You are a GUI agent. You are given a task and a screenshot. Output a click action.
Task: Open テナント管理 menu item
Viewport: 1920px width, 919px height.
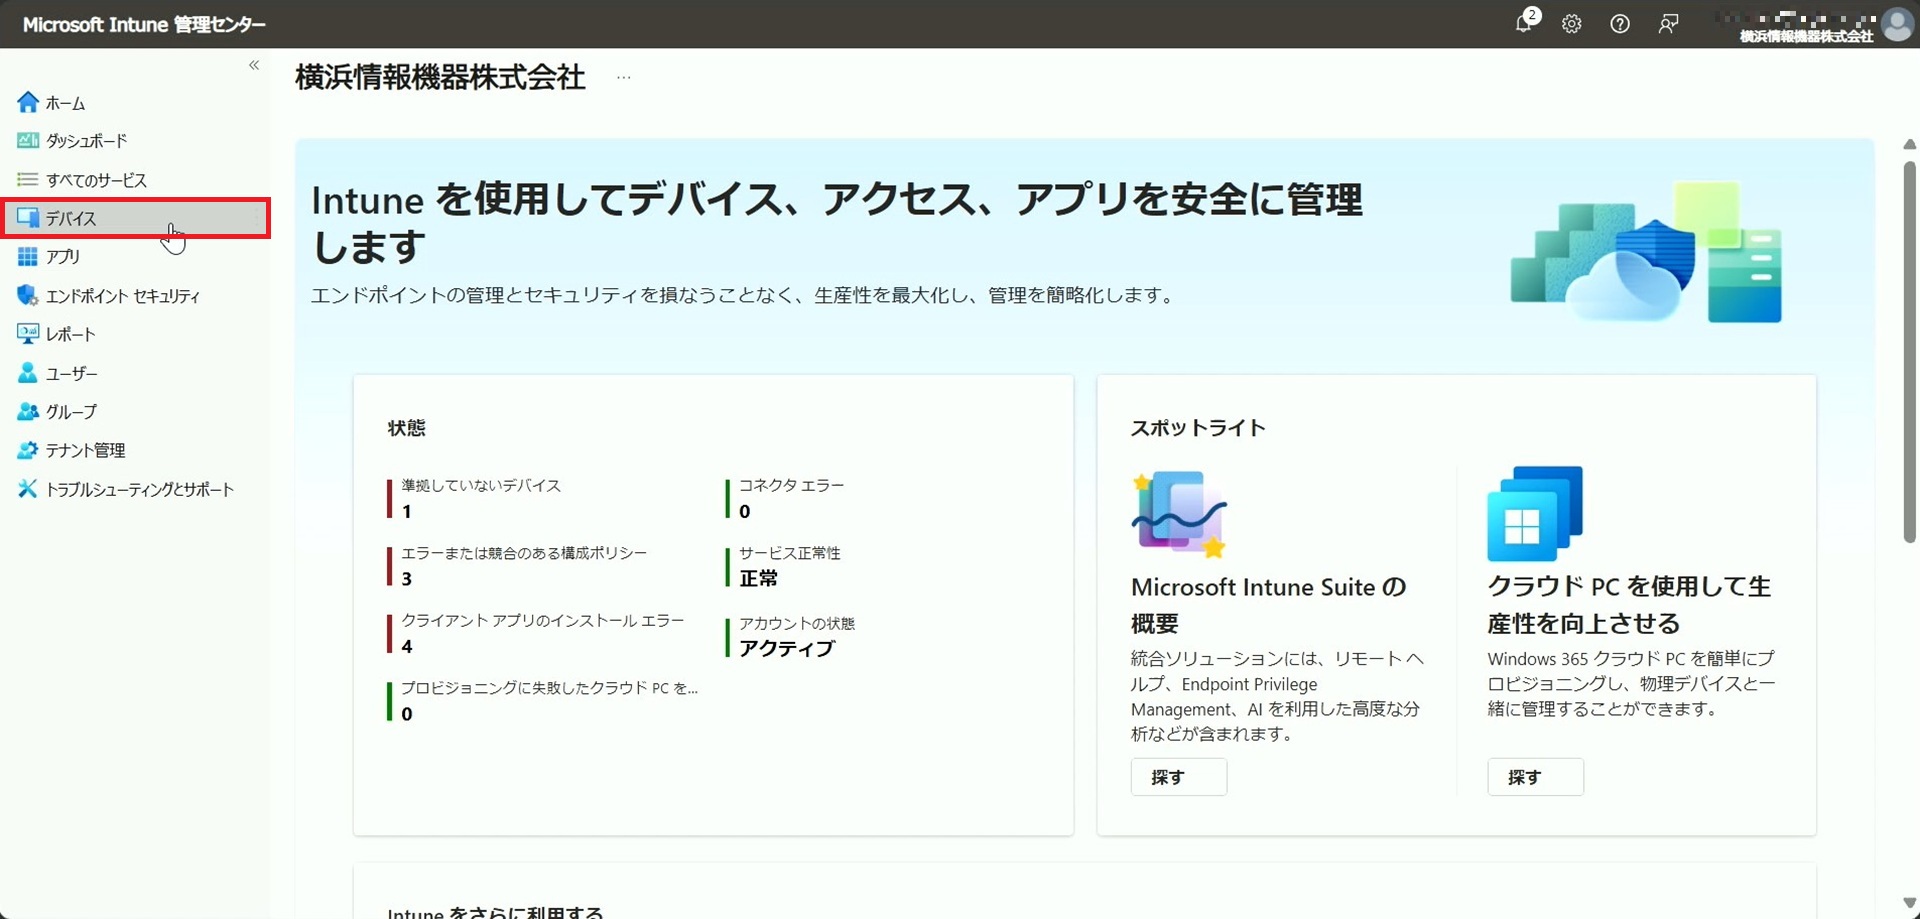[86, 450]
